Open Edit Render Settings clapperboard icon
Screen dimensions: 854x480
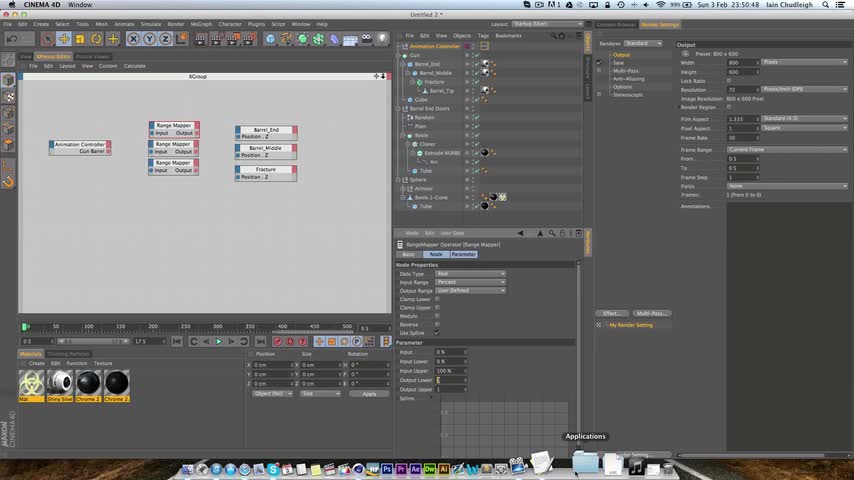[249, 39]
